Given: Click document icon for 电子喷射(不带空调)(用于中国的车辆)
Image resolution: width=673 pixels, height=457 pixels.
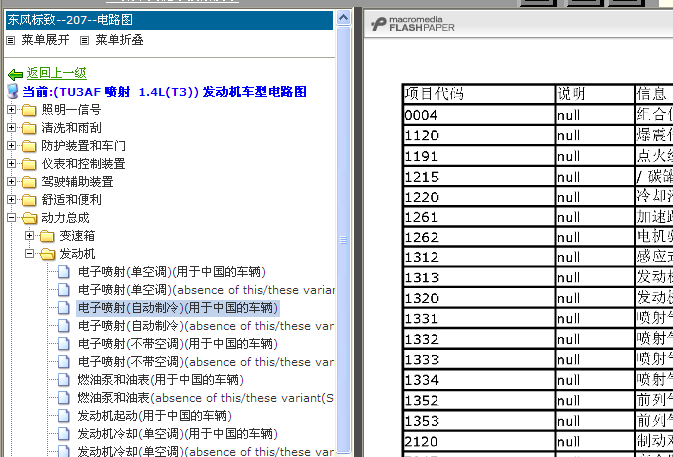Looking at the screenshot, I should click(x=64, y=344).
